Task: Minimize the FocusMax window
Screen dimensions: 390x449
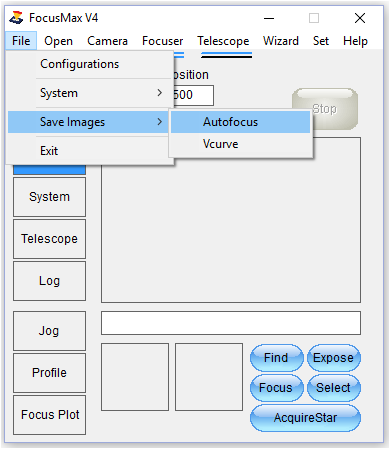Action: click(269, 18)
